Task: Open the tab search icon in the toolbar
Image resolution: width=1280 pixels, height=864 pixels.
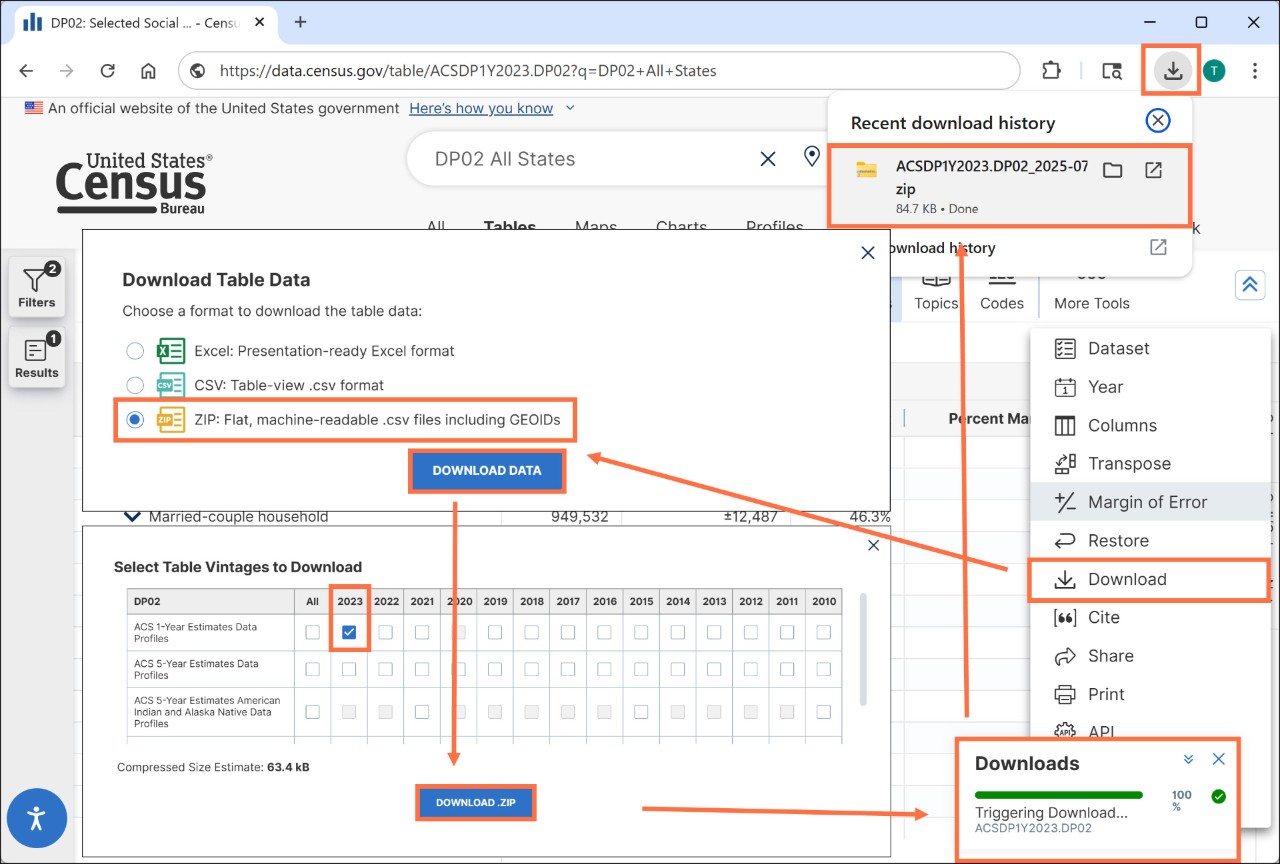Action: pyautogui.click(x=1111, y=71)
